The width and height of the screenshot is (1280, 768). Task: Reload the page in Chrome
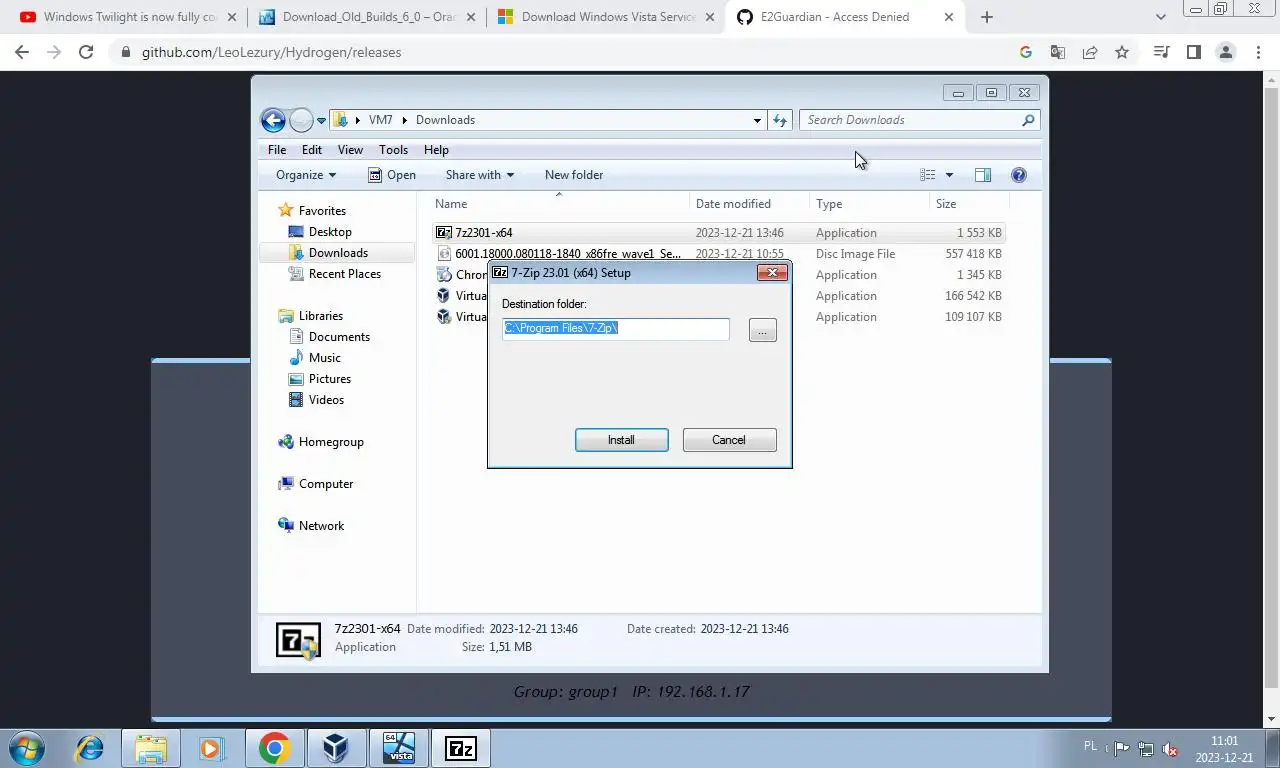[x=86, y=52]
